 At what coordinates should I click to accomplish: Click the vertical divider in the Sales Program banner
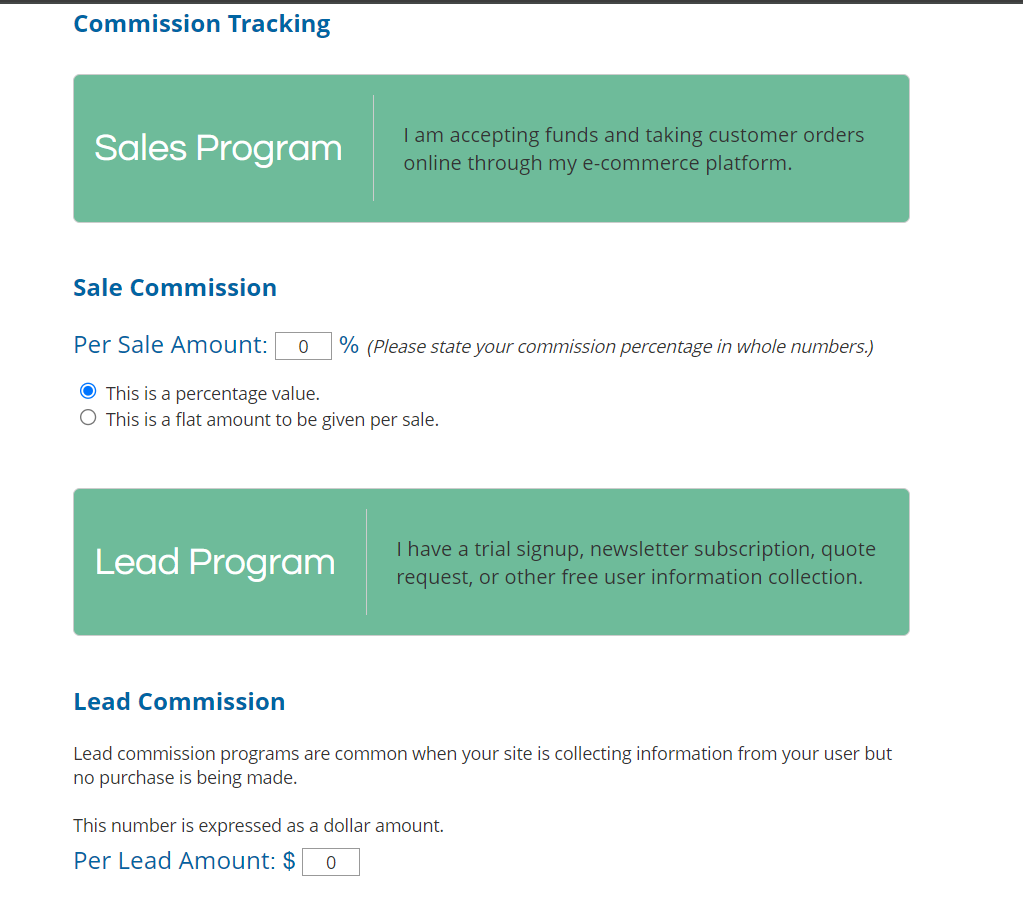[x=373, y=148]
